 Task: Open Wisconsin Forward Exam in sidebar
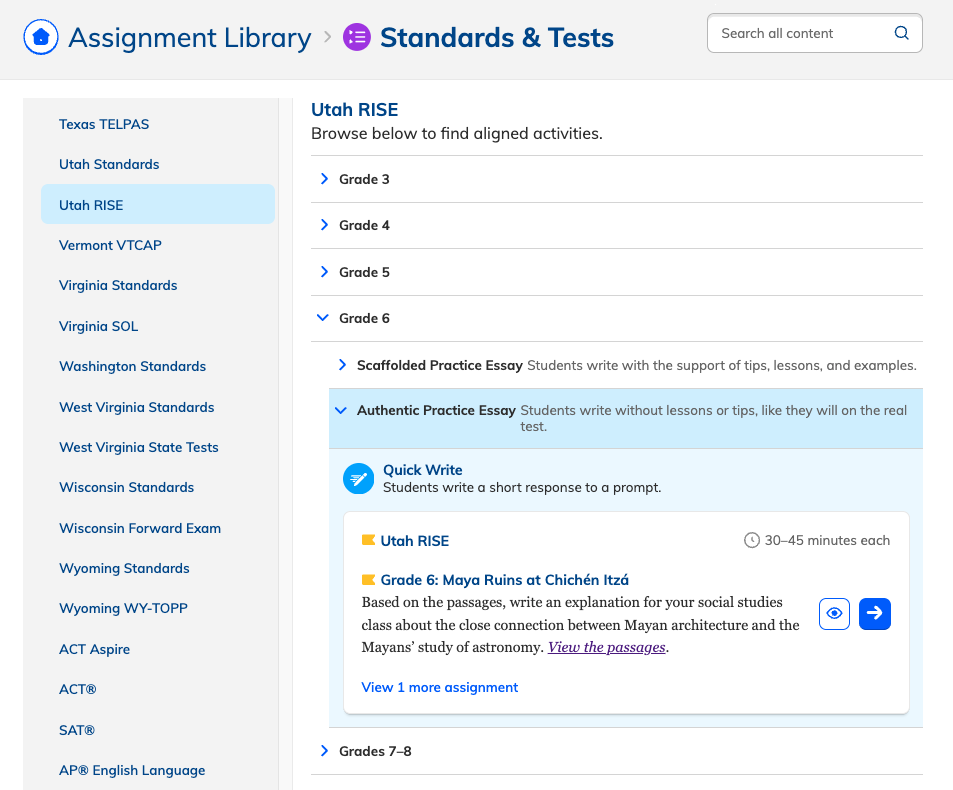140,528
